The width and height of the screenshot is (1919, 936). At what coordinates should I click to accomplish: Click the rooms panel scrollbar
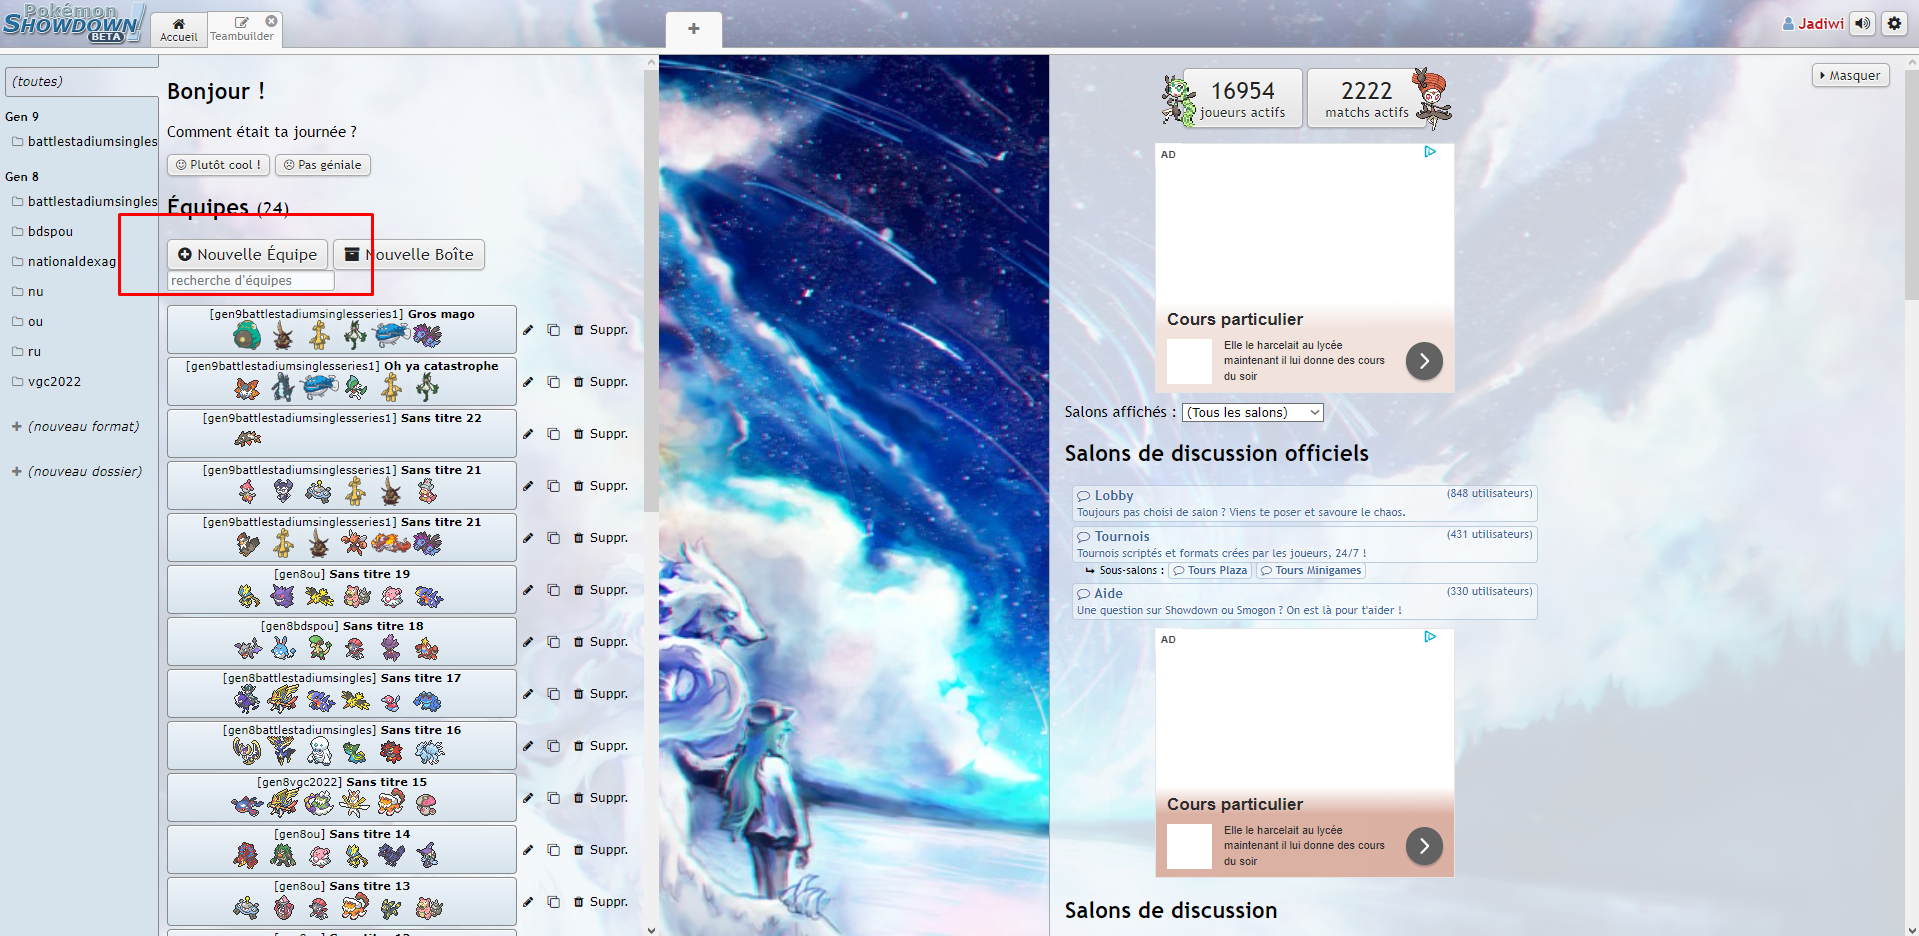tap(1911, 185)
